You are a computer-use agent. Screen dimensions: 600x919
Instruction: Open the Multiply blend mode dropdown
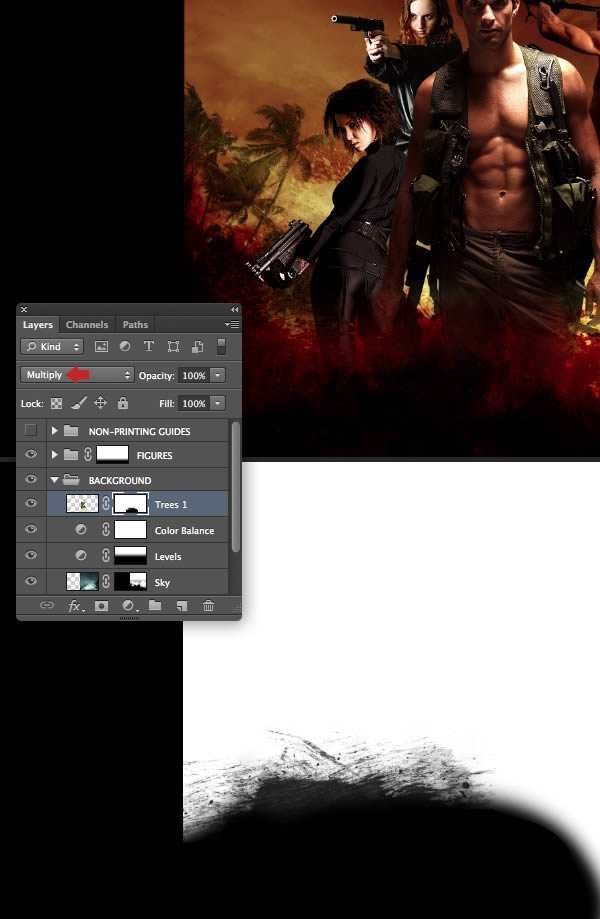pyautogui.click(x=77, y=375)
